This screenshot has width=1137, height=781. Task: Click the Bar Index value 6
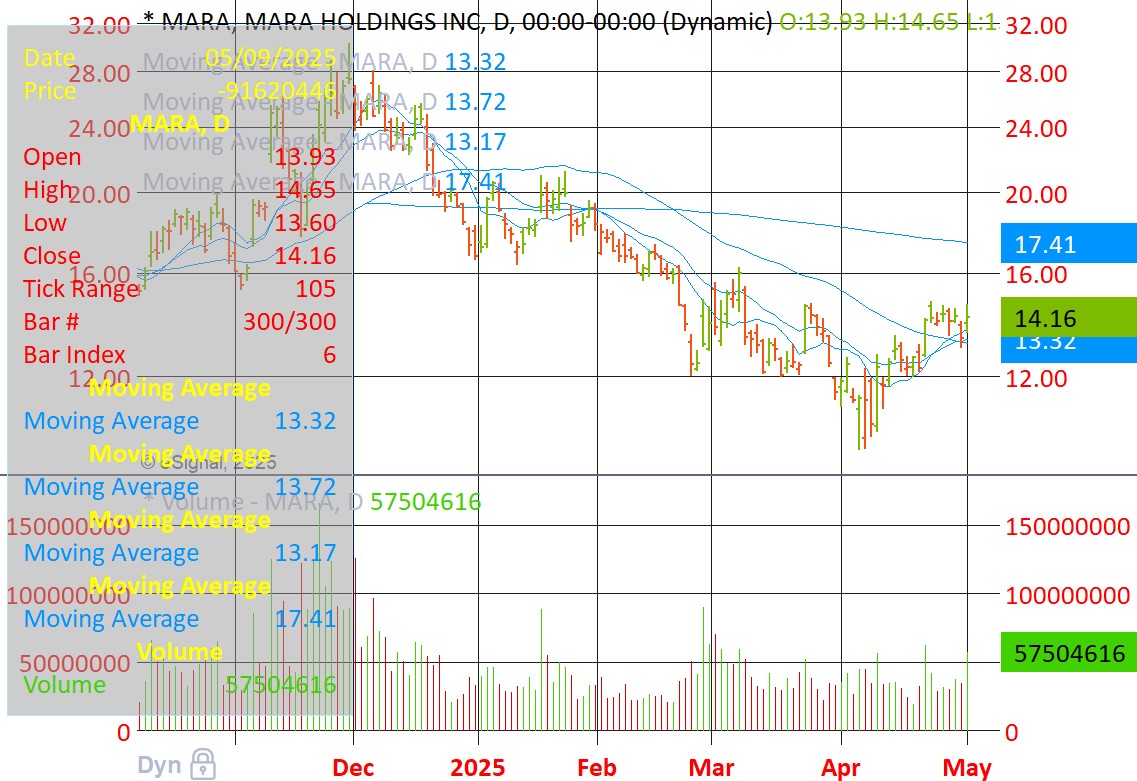(x=329, y=354)
